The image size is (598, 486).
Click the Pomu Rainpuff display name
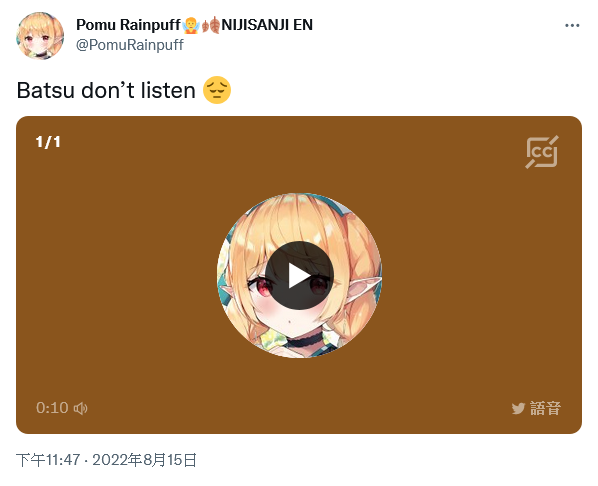[x=128, y=25]
